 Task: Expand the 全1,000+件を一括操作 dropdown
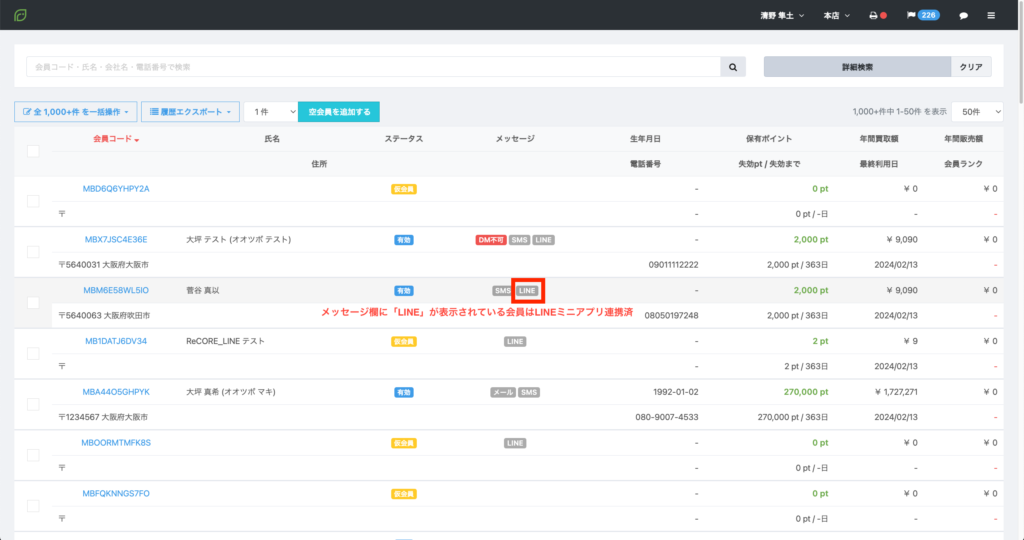point(76,112)
